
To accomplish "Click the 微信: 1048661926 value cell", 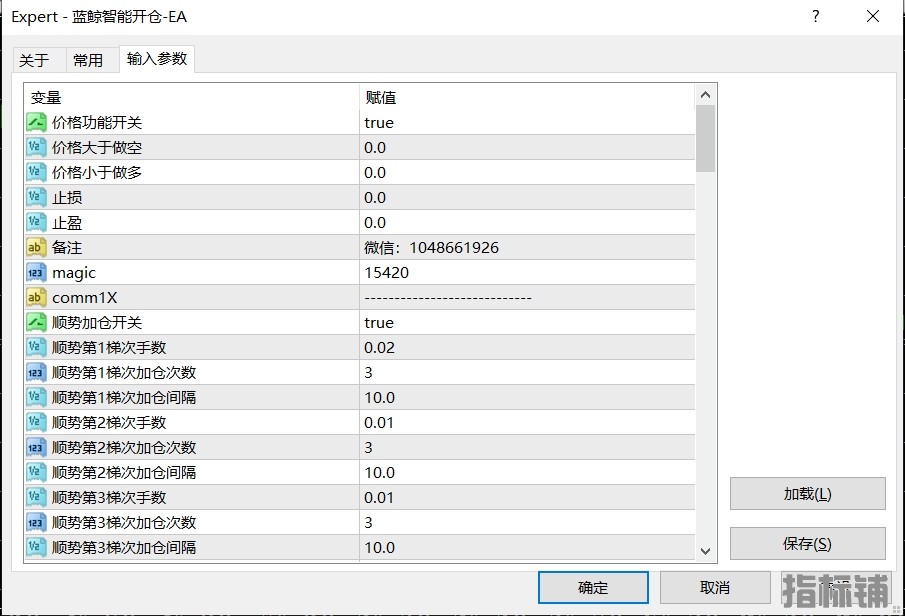I will click(x=527, y=247).
